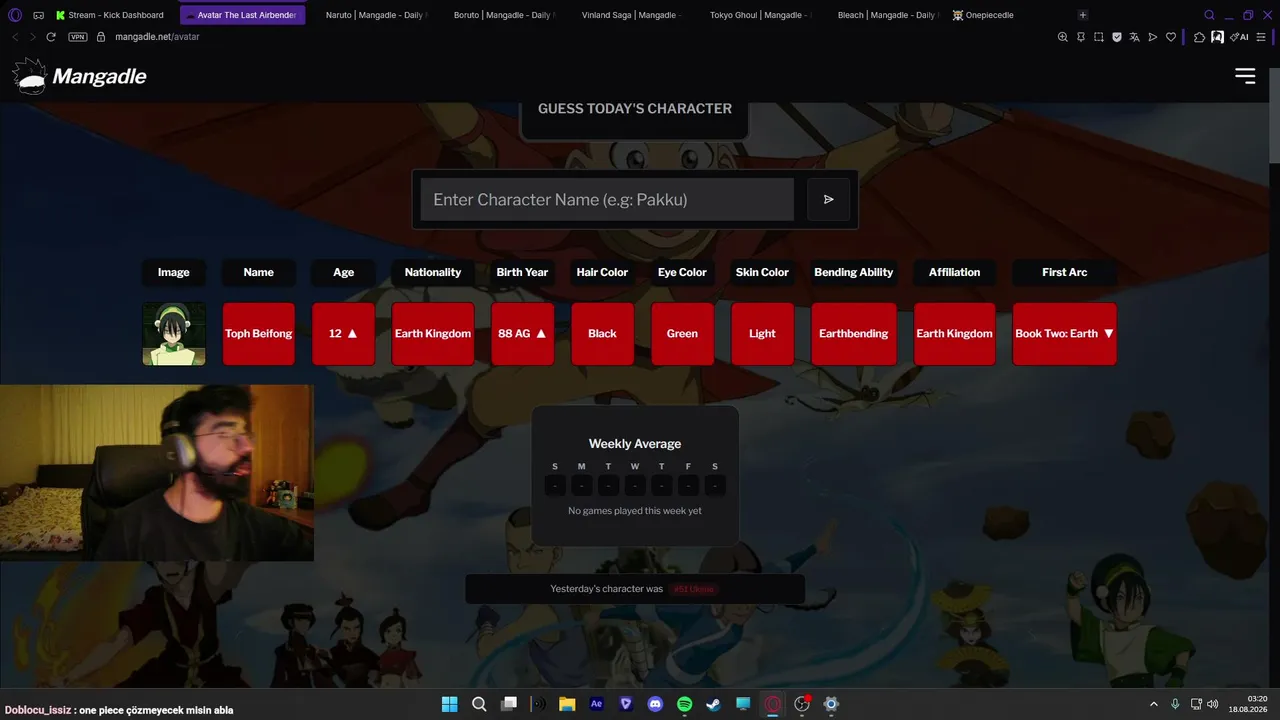Click Toph Beifong's character image

click(174, 334)
